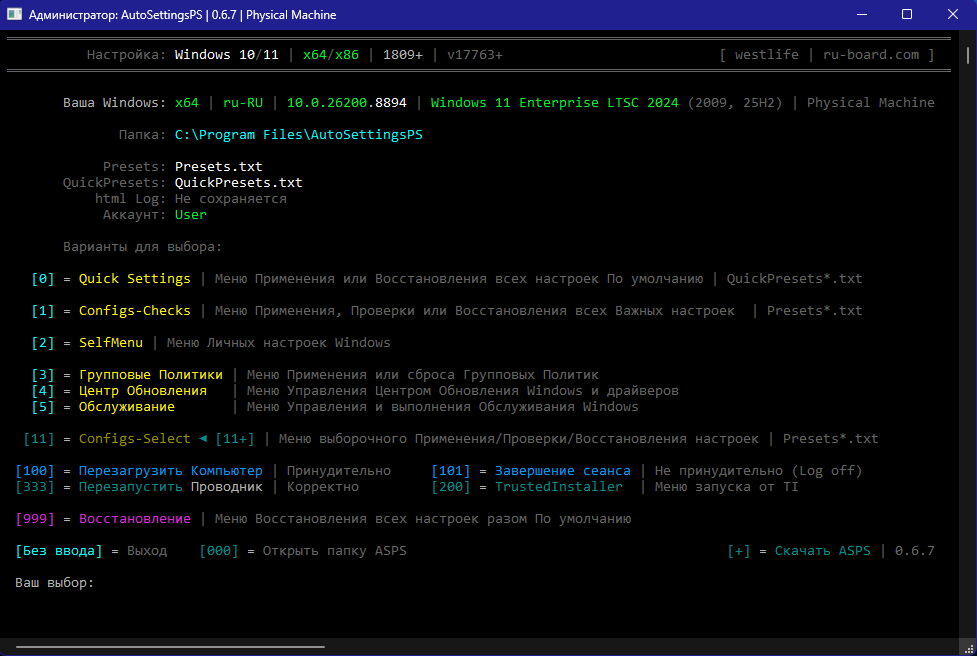The width and height of the screenshot is (977, 656).
Task: Click 'Не сохраняется' html log value
Action: pyautogui.click(x=231, y=199)
